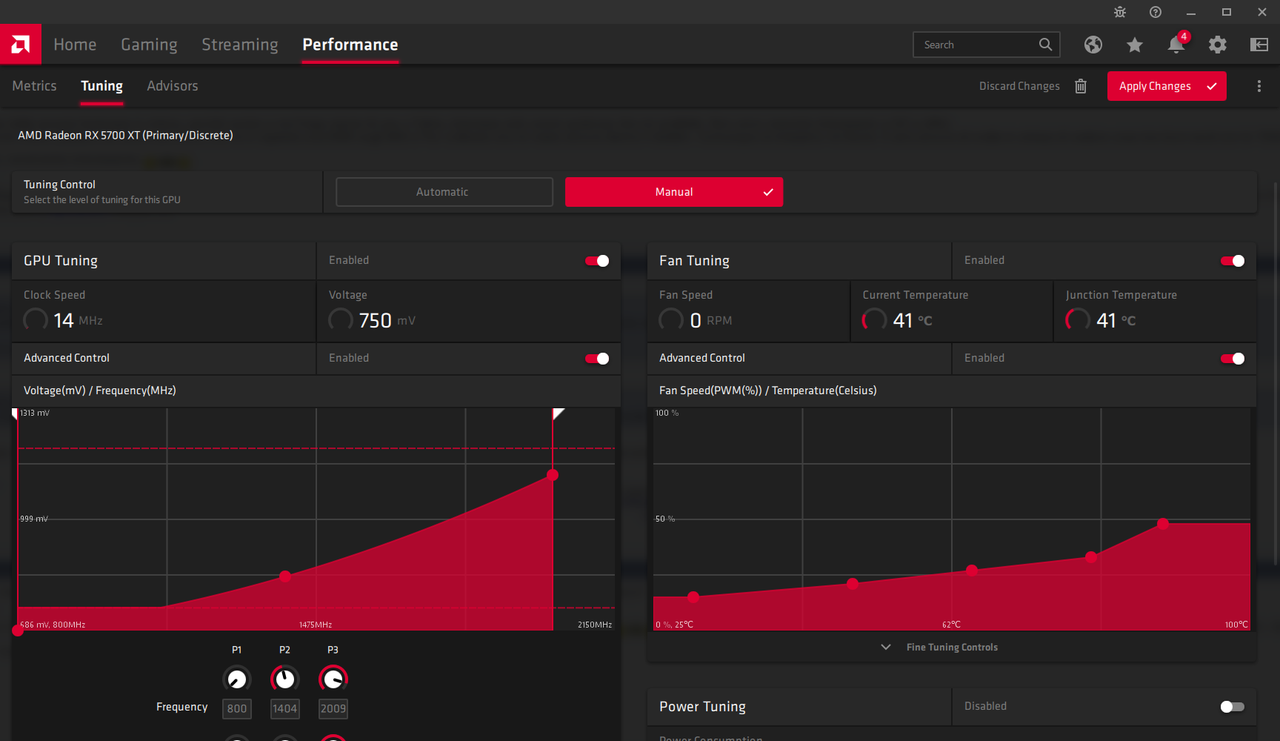Toggle Fan Tuning enabled switch

click(1233, 261)
